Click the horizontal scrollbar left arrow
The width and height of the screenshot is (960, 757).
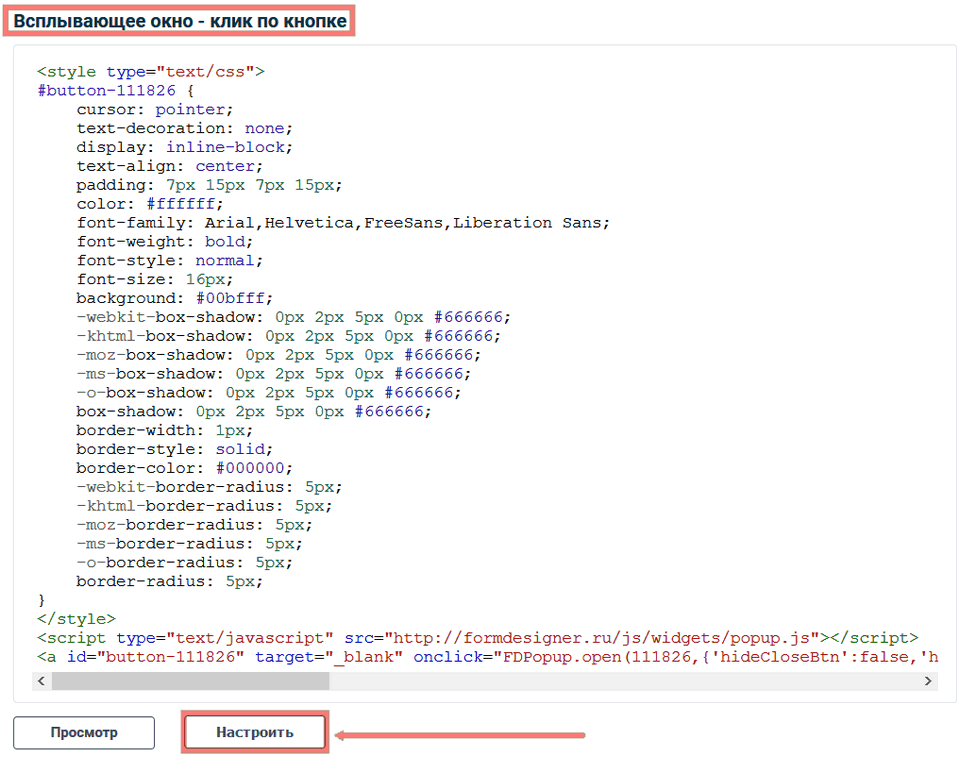[42, 681]
